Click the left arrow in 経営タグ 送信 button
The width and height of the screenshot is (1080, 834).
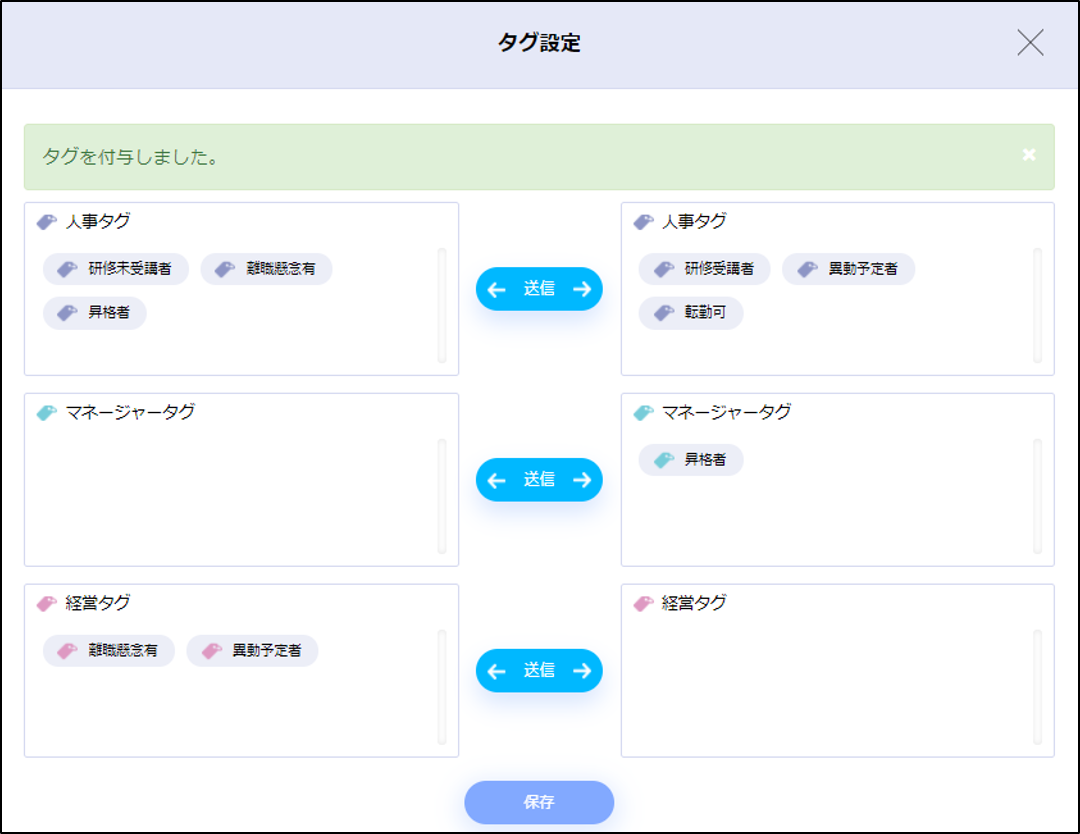[x=497, y=671]
